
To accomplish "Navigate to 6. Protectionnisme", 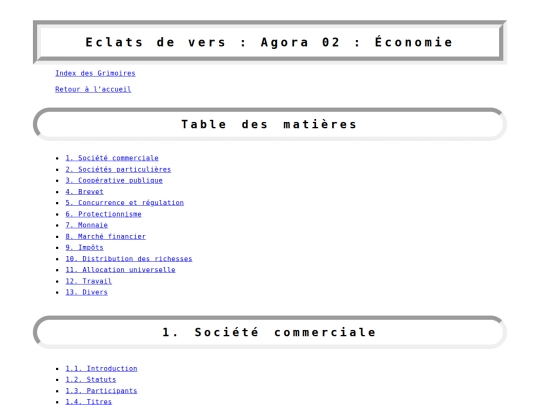I will tap(103, 214).
